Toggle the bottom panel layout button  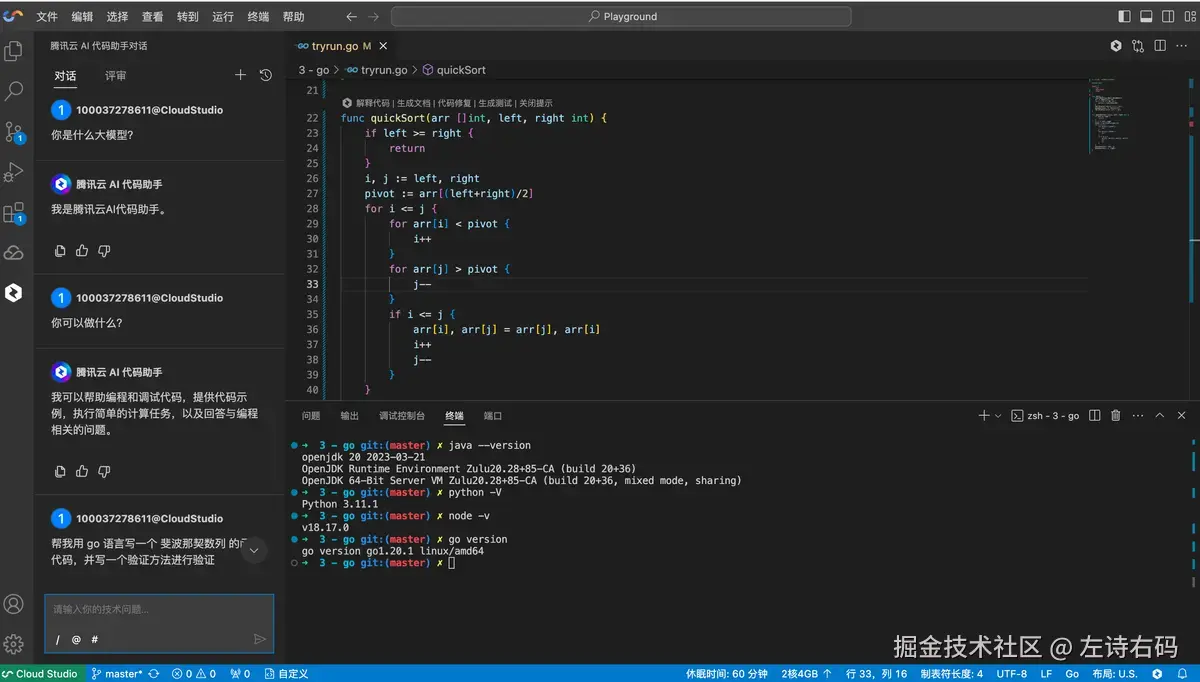(1146, 17)
